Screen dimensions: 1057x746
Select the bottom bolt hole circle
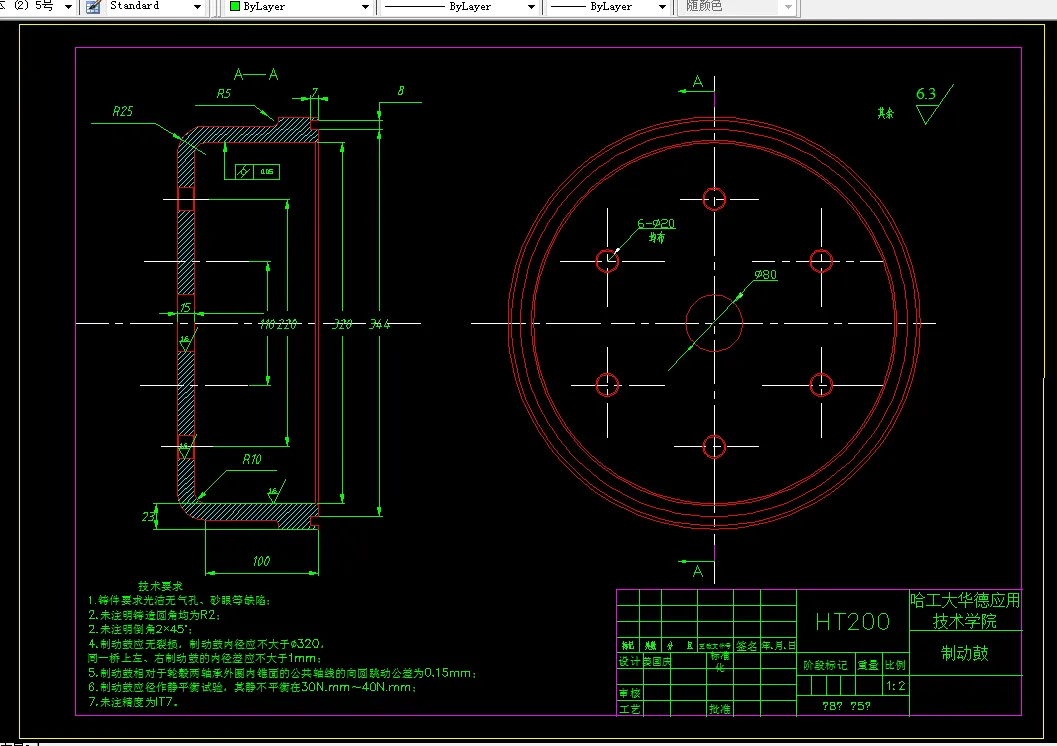tap(714, 446)
